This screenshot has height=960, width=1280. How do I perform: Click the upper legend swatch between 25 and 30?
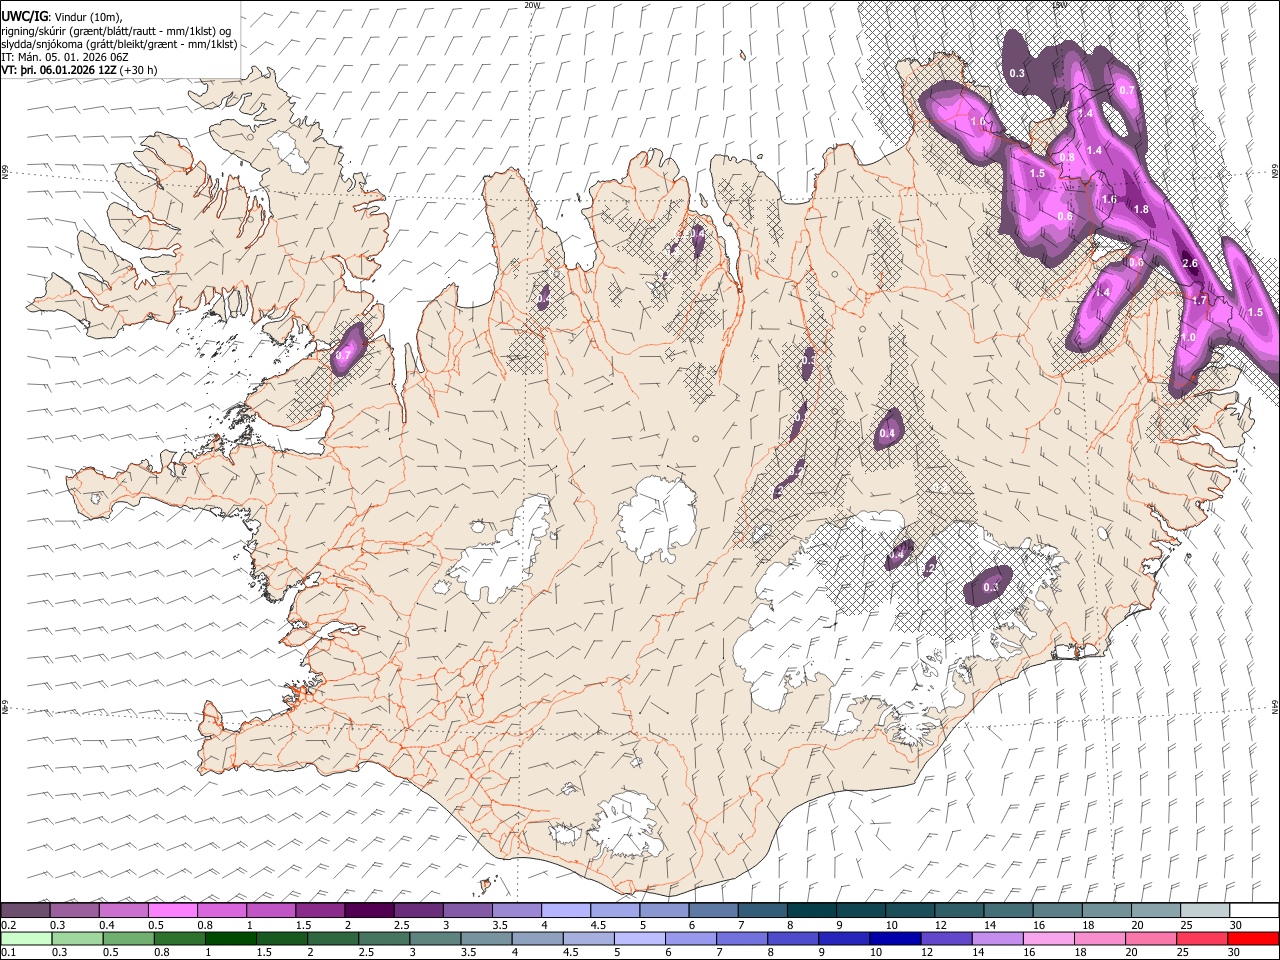pyautogui.click(x=1204, y=910)
